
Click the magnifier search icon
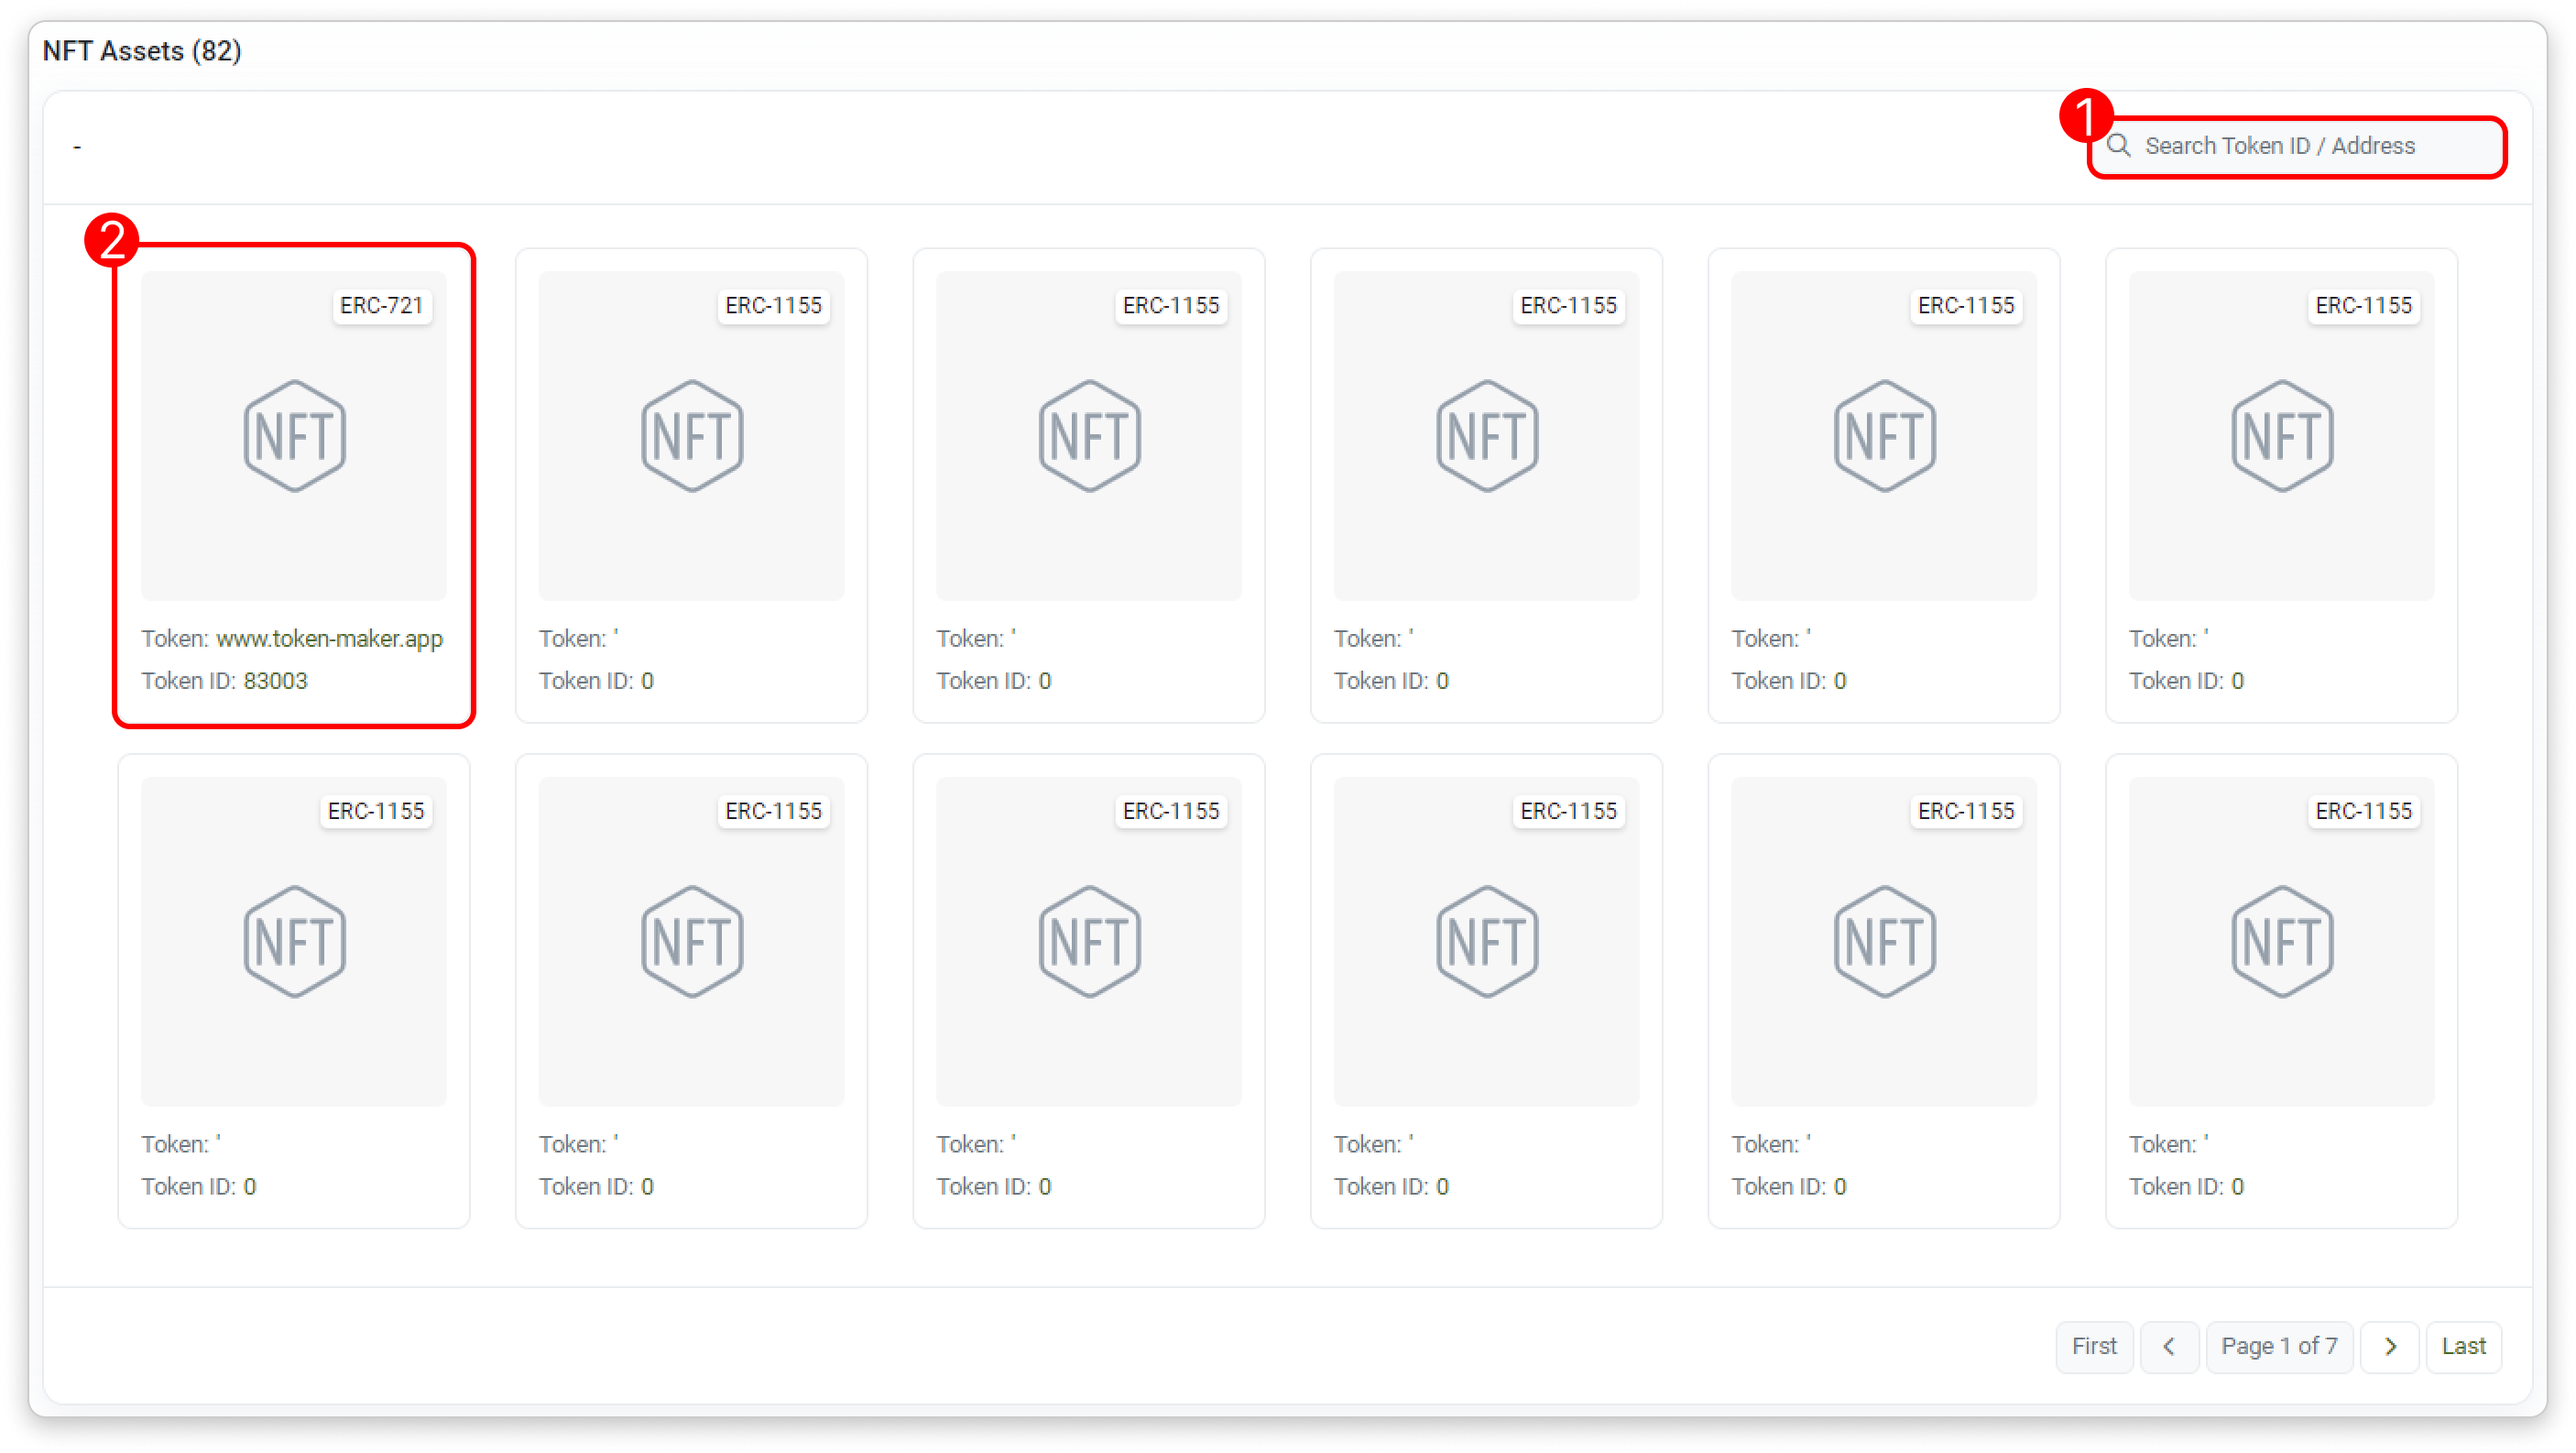(x=2118, y=146)
